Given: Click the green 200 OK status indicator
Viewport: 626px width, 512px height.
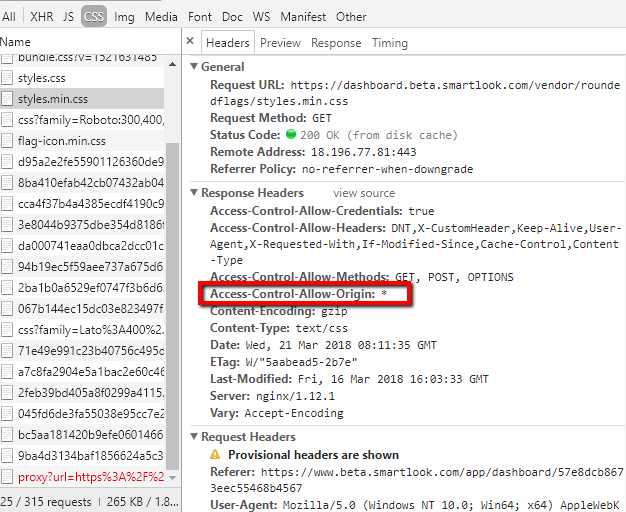Looking at the screenshot, I should pos(291,134).
